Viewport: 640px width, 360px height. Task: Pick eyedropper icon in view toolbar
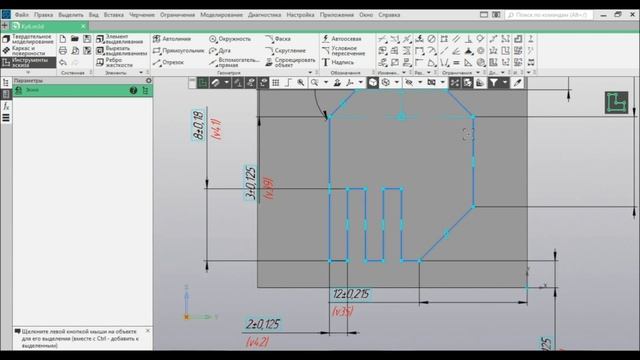point(518,83)
